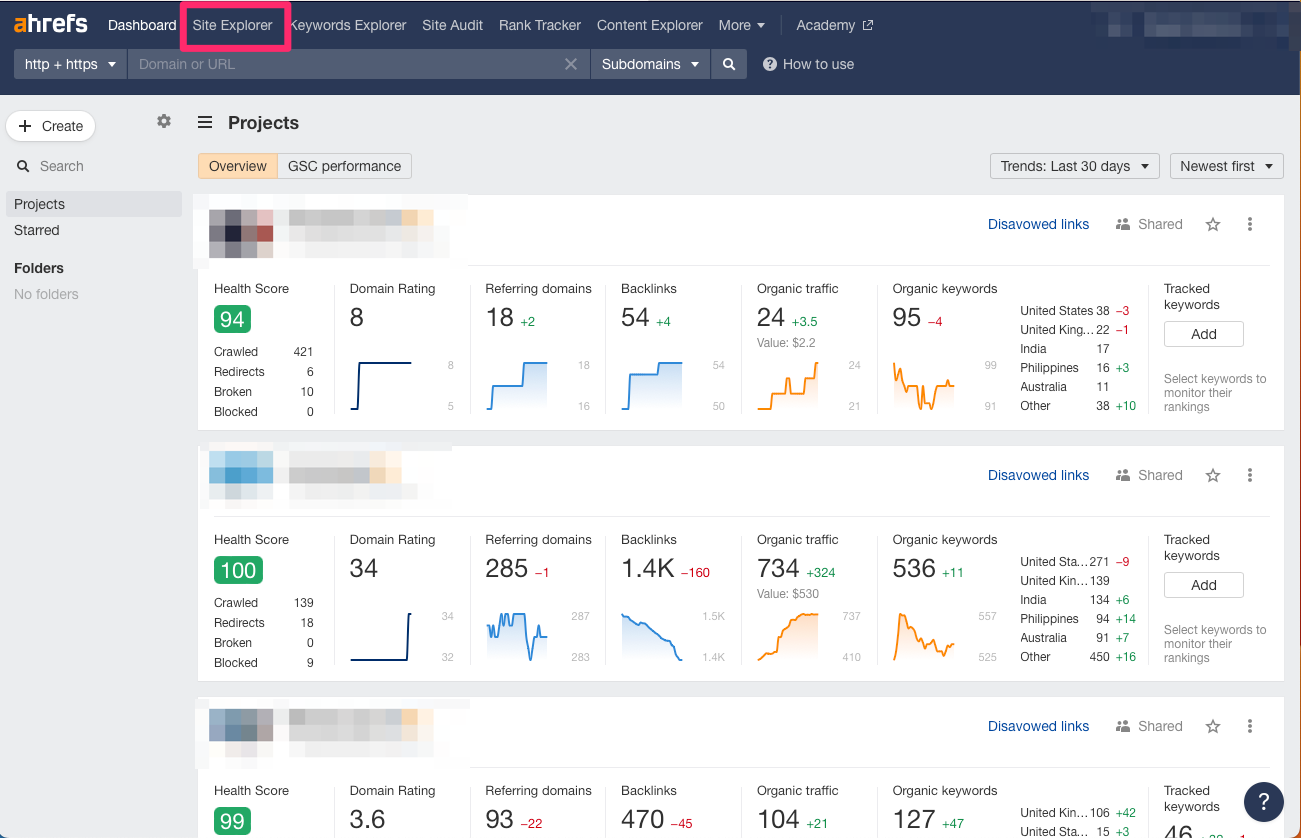Image resolution: width=1301 pixels, height=838 pixels.
Task: Star the project with Health Score 100
Action: pyautogui.click(x=1213, y=475)
